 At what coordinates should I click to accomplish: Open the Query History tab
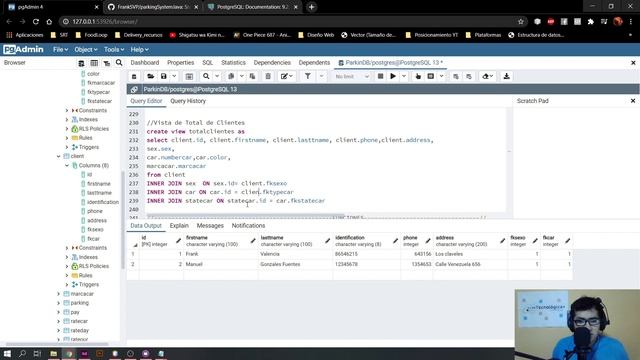point(188,101)
